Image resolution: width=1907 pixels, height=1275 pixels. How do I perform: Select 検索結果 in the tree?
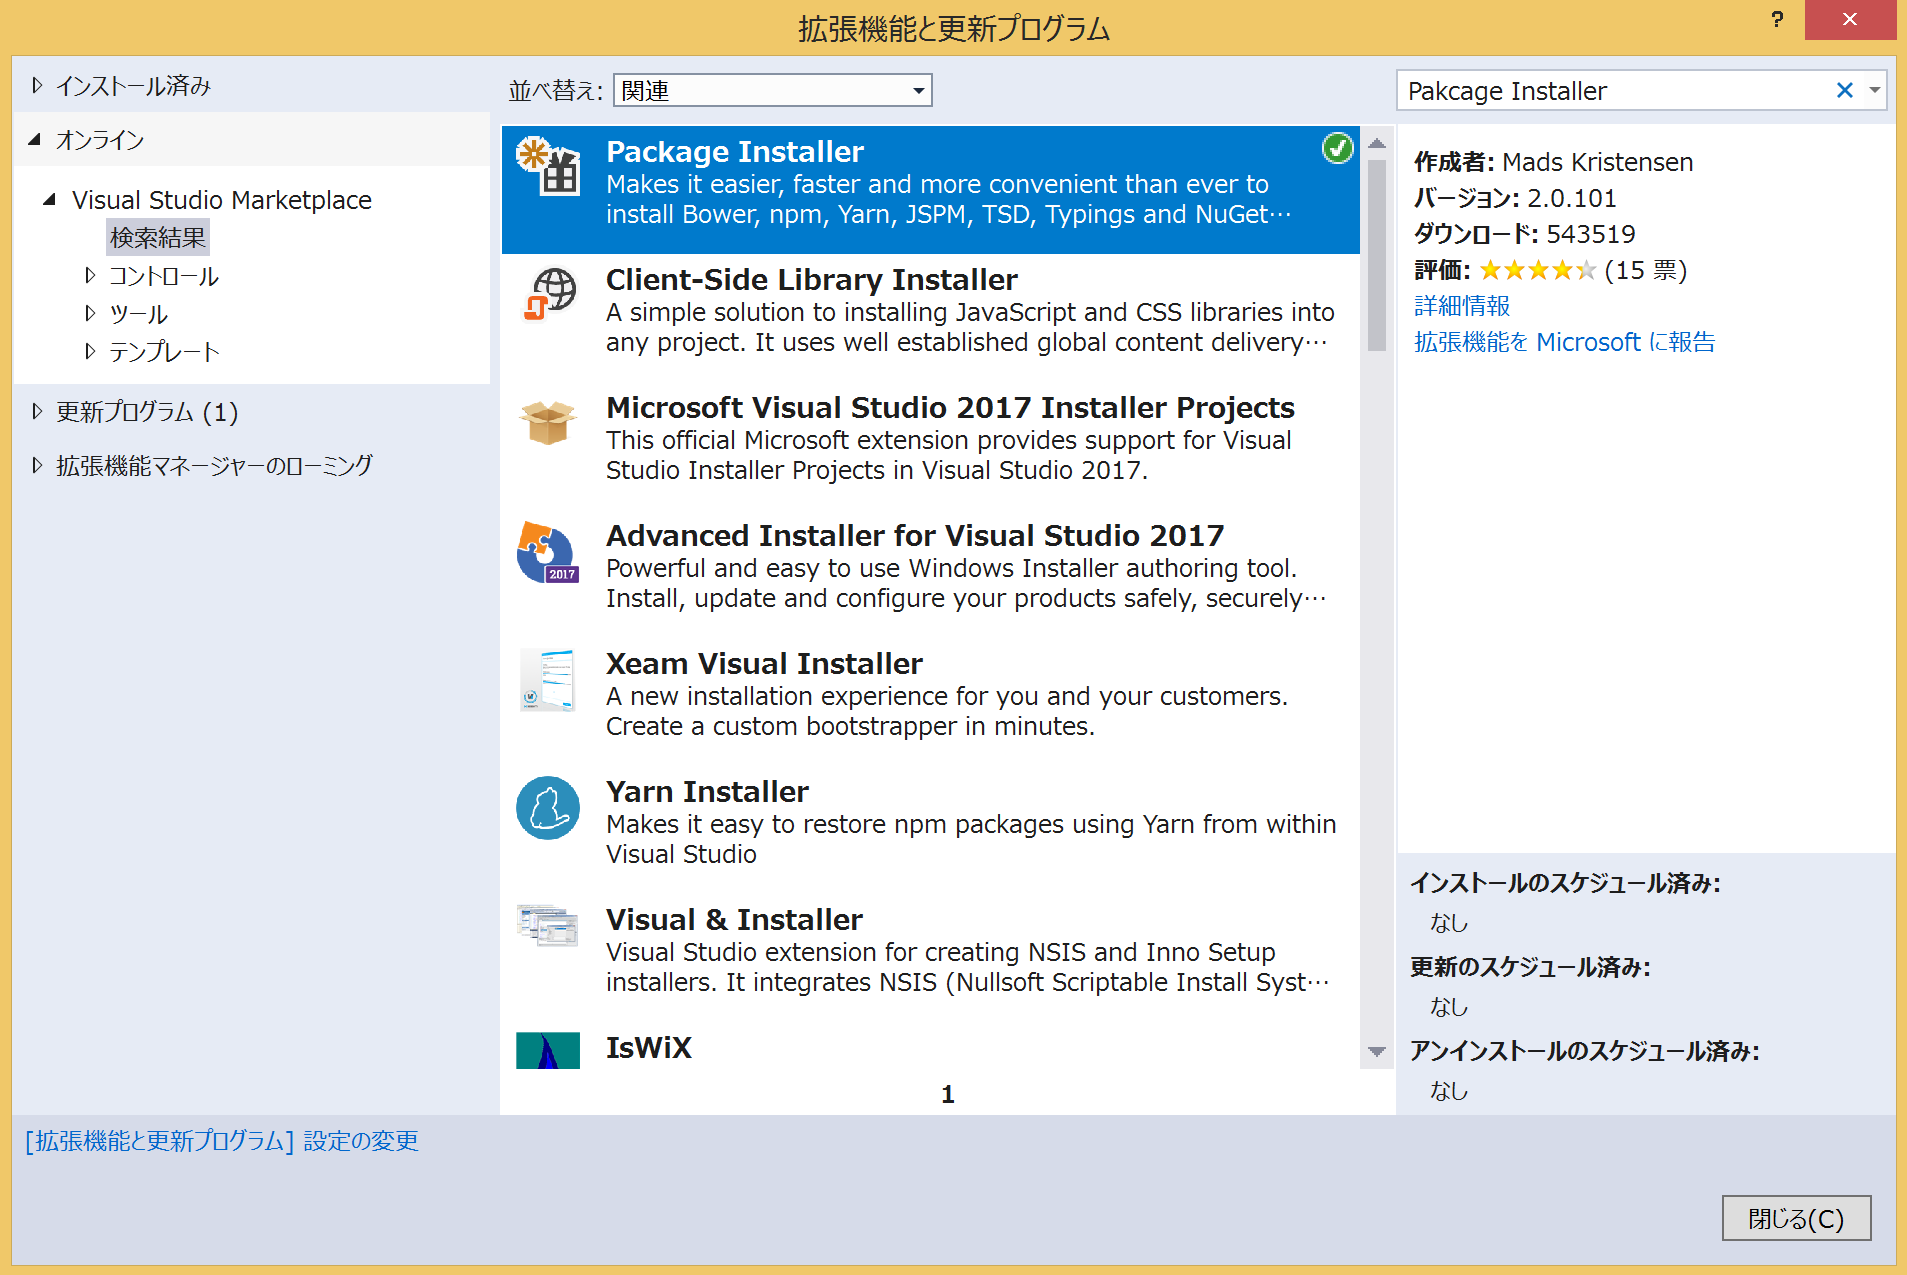point(157,237)
